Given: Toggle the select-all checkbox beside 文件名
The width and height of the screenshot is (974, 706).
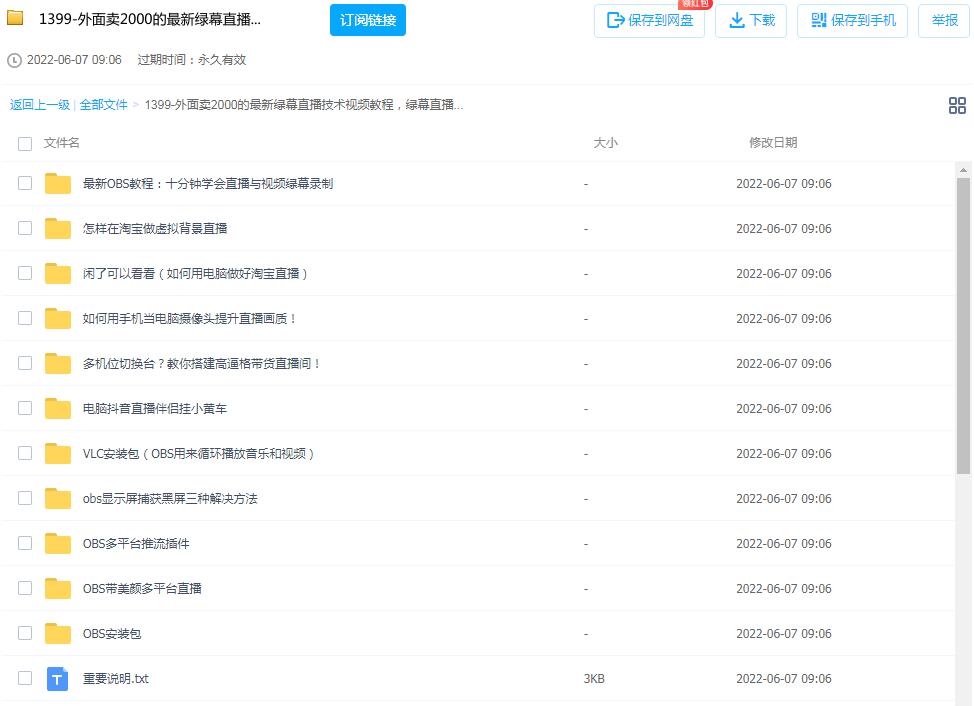Looking at the screenshot, I should [x=25, y=144].
